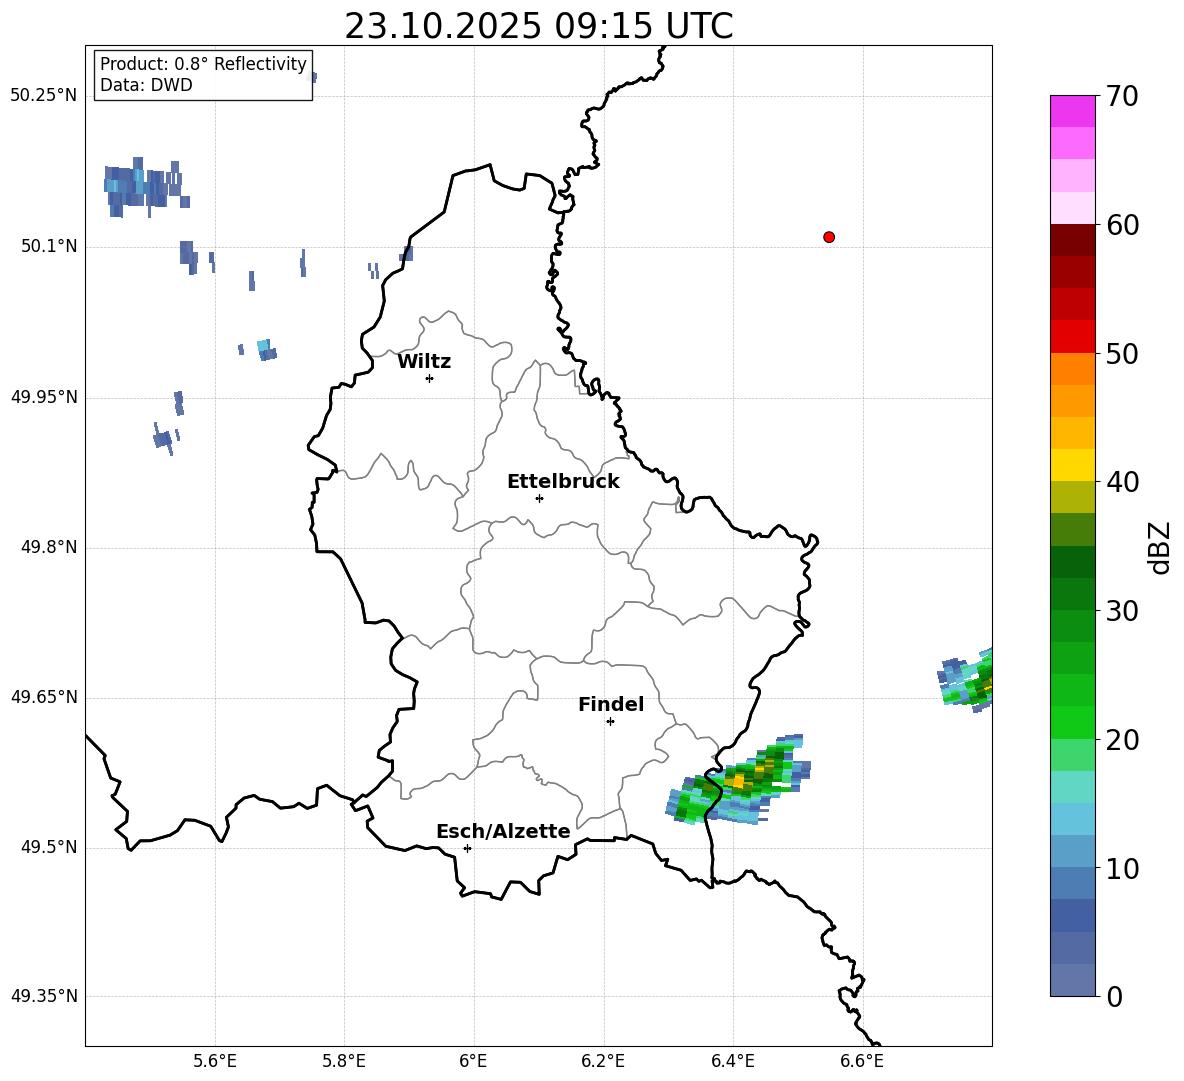Click the 50.25°N latitude label
Image resolution: width=1184 pixels, height=1081 pixels.
point(44,96)
